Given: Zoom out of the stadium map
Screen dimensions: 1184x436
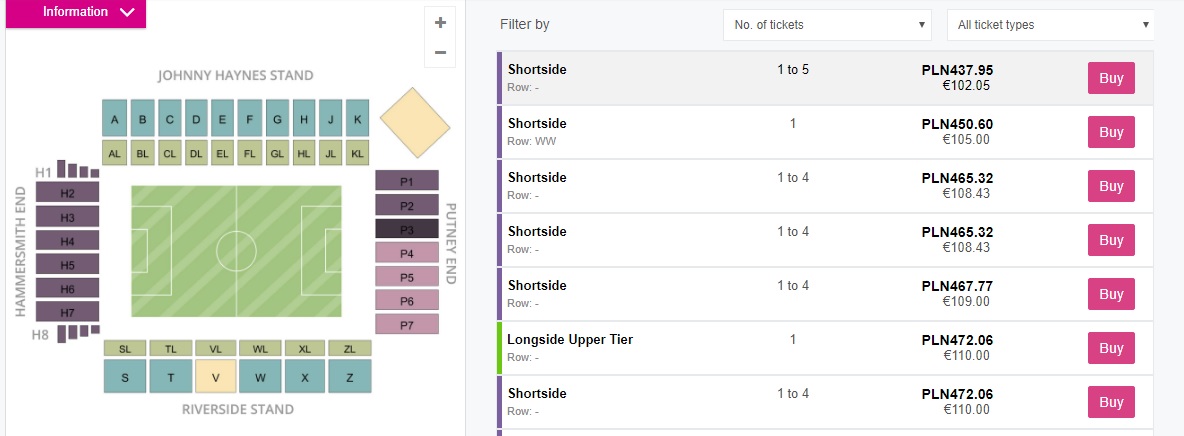Looking at the screenshot, I should tap(440, 52).
